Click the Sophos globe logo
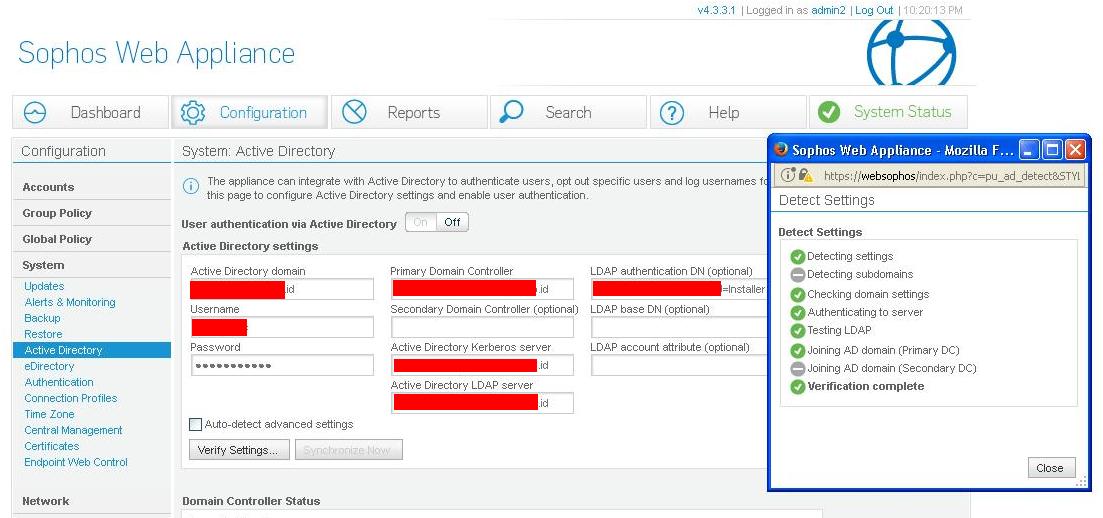 [911, 52]
